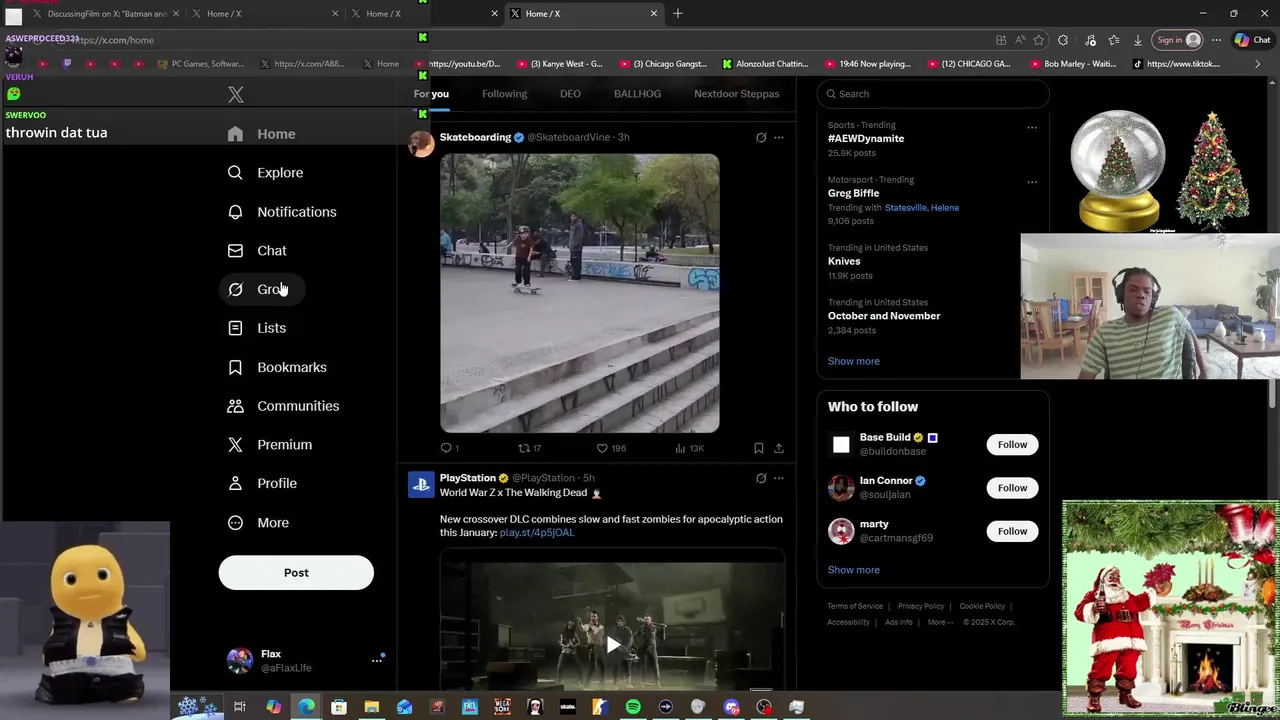Open More options in sidebar

click(x=258, y=523)
